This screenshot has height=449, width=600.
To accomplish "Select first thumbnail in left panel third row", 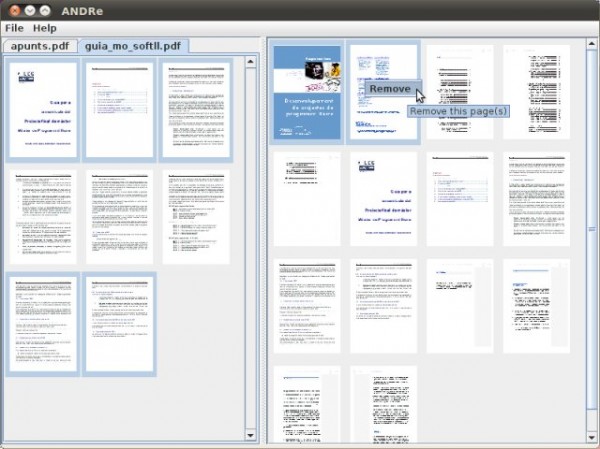I will (x=43, y=324).
